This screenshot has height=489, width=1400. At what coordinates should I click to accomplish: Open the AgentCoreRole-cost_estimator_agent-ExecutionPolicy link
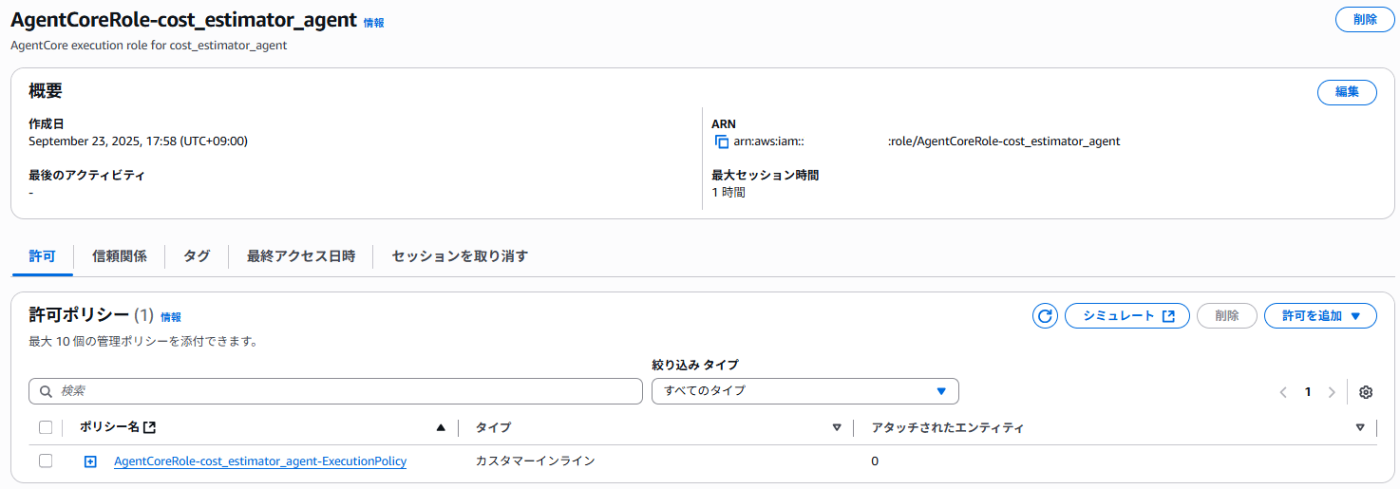click(x=260, y=461)
